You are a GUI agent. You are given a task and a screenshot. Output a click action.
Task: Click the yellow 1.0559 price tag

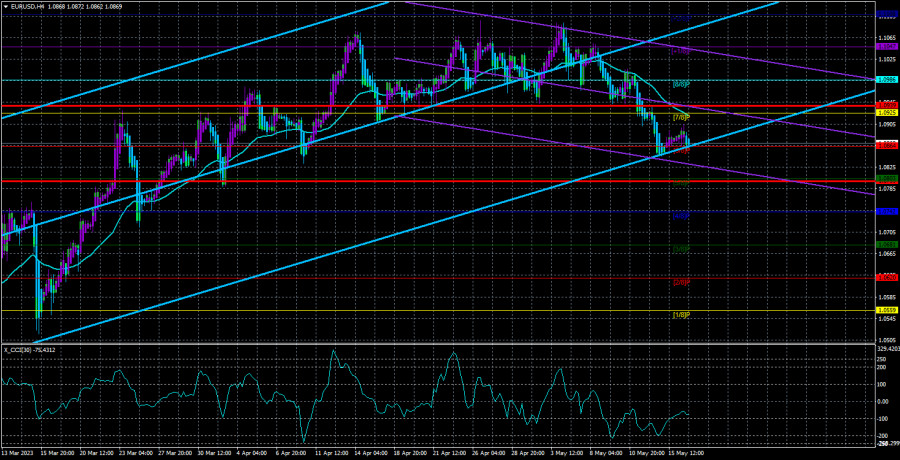(x=886, y=310)
